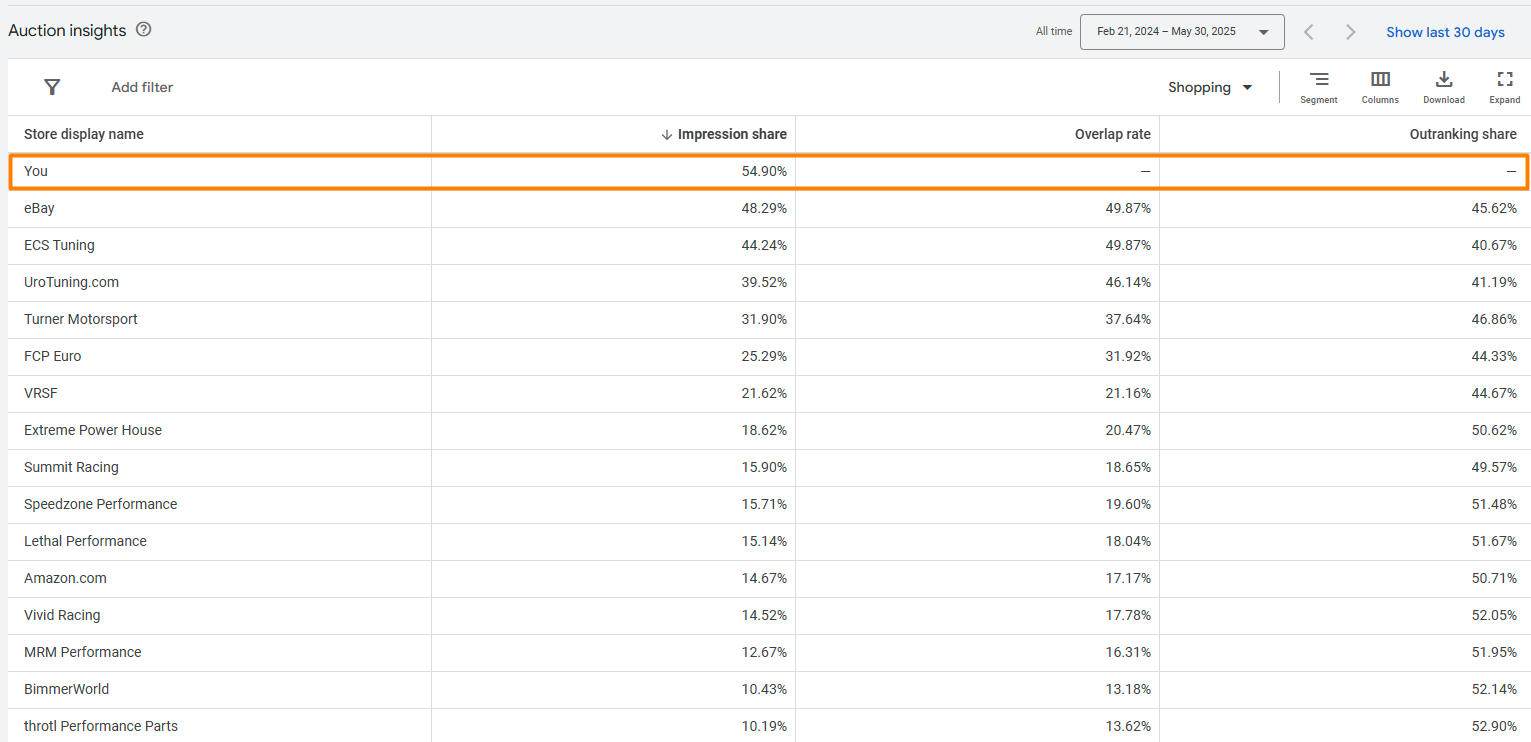
Task: Click FCP Euro overlap rate 31.92%
Action: (1128, 356)
